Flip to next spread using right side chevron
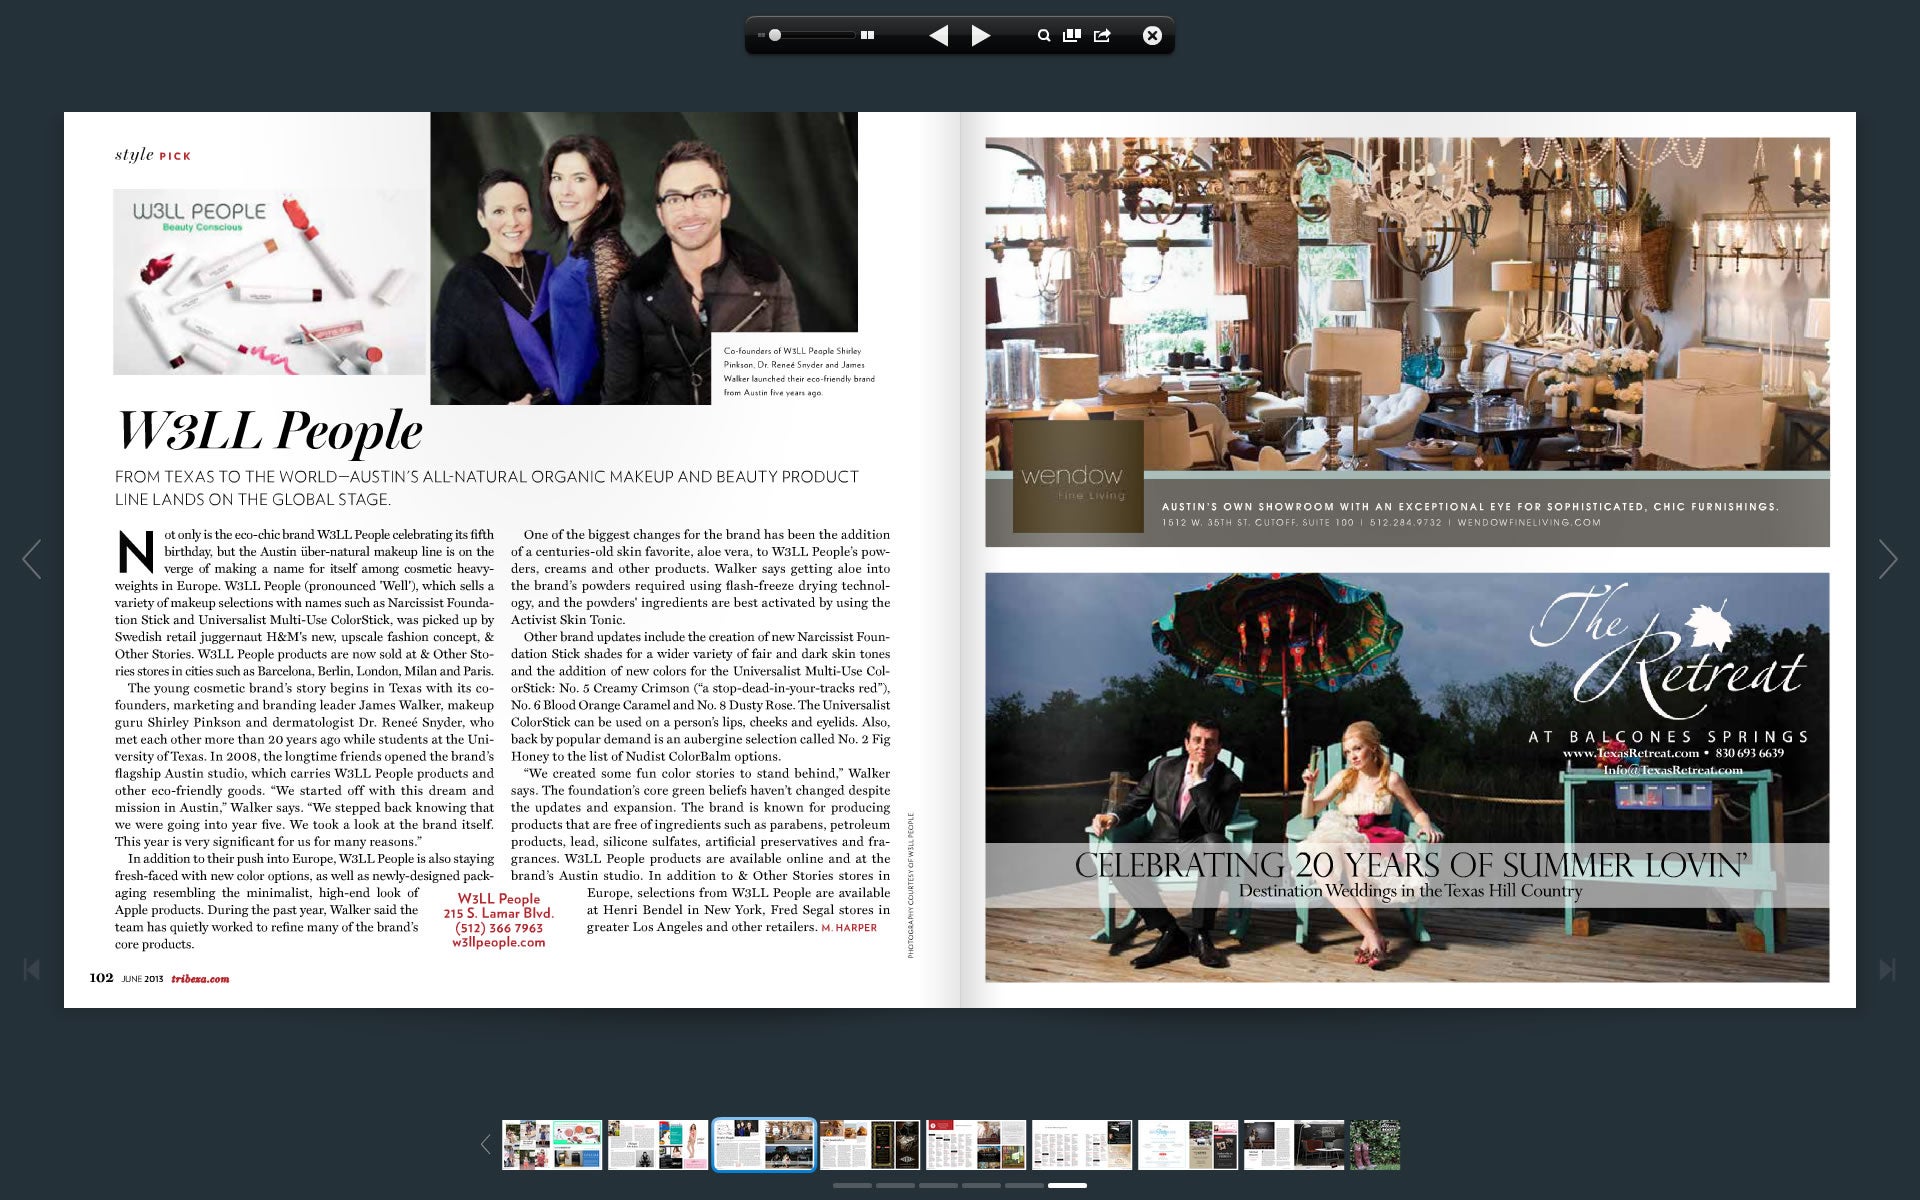The height and width of the screenshot is (1200, 1920). click(x=1887, y=559)
